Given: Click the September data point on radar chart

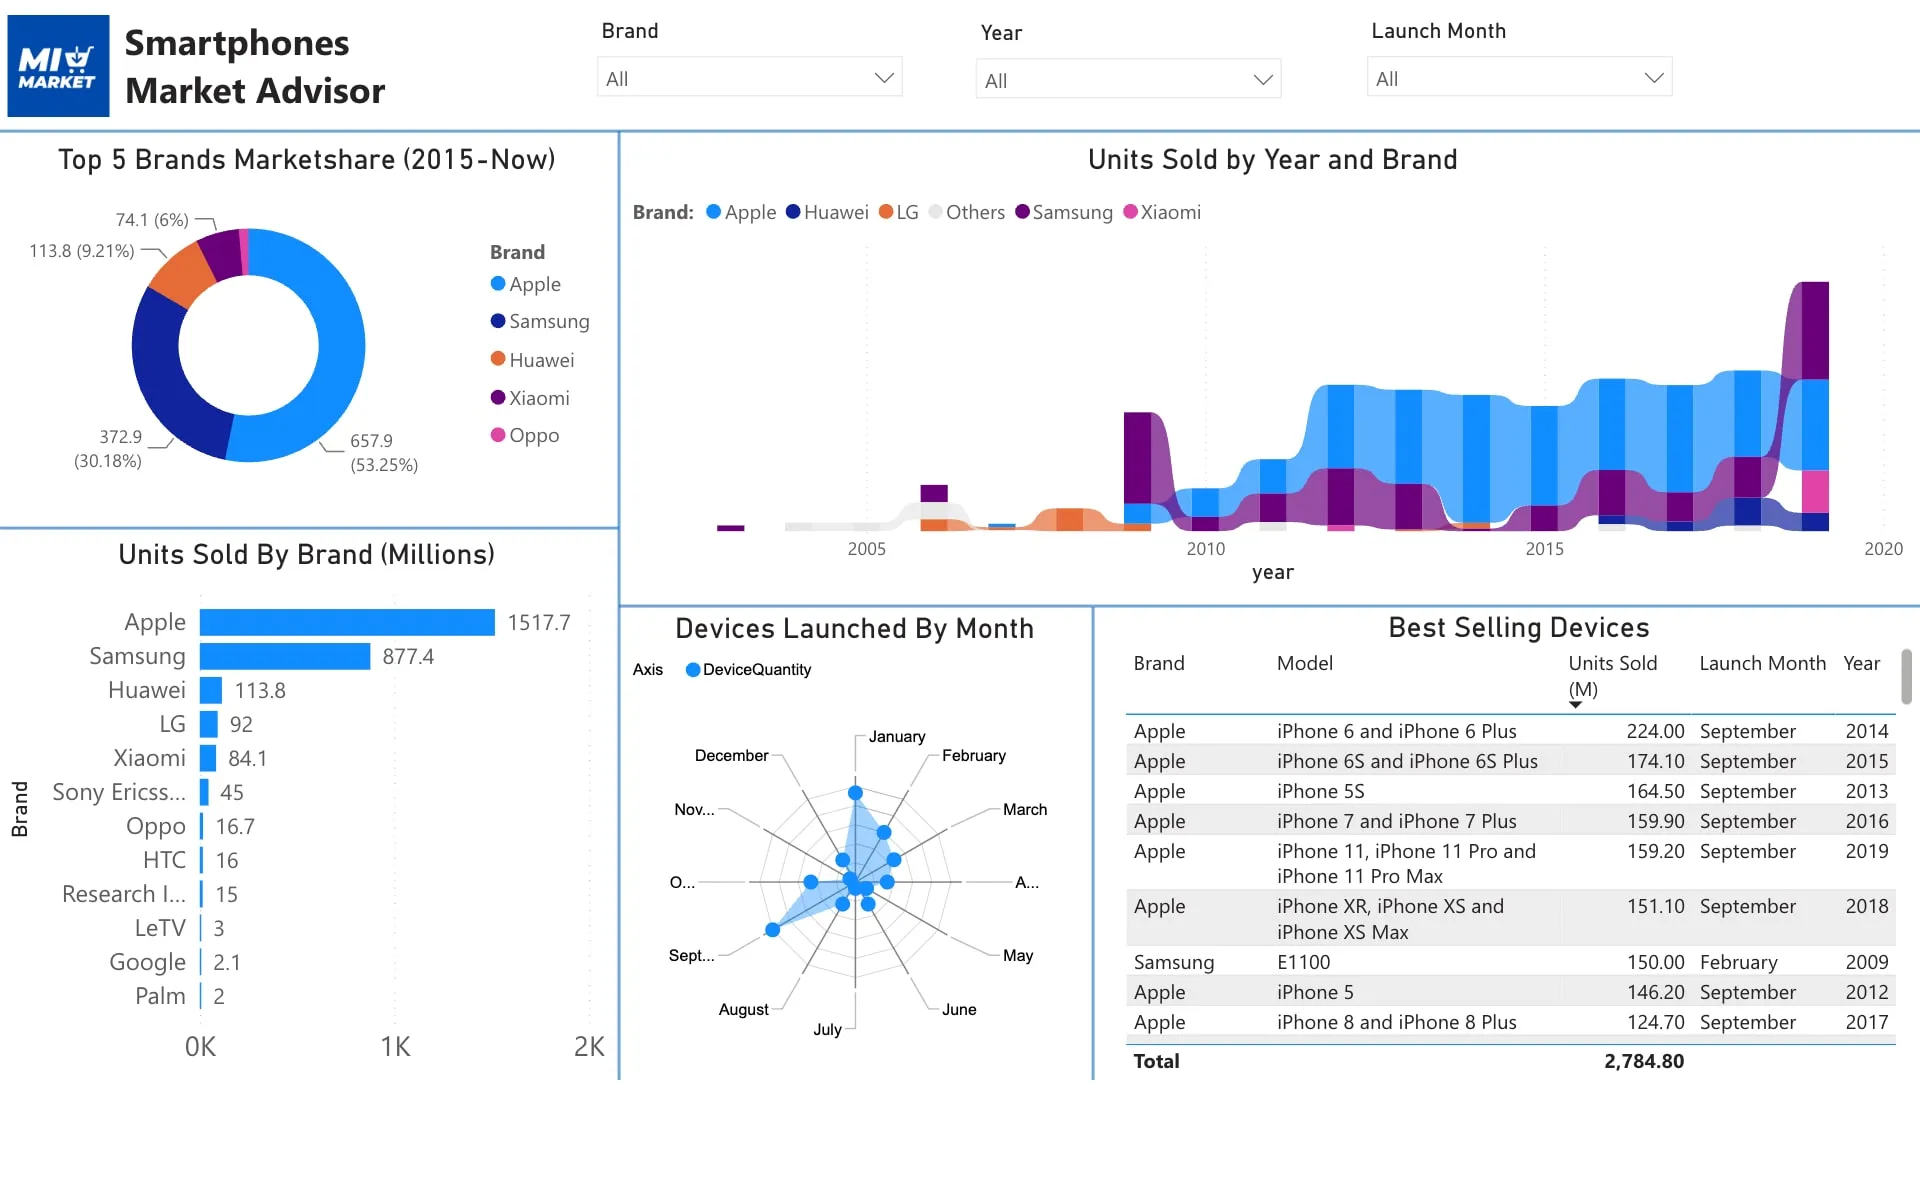Looking at the screenshot, I should click(772, 930).
